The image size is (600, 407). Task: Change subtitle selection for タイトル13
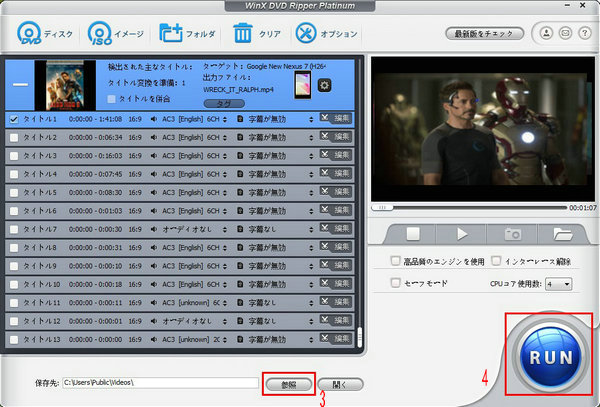coord(311,340)
